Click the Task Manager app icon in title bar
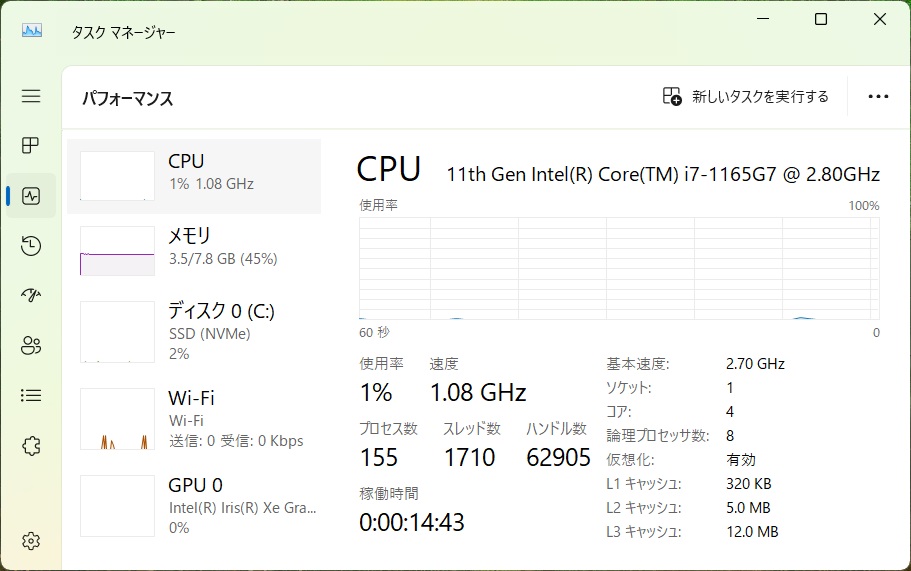 click(x=32, y=31)
